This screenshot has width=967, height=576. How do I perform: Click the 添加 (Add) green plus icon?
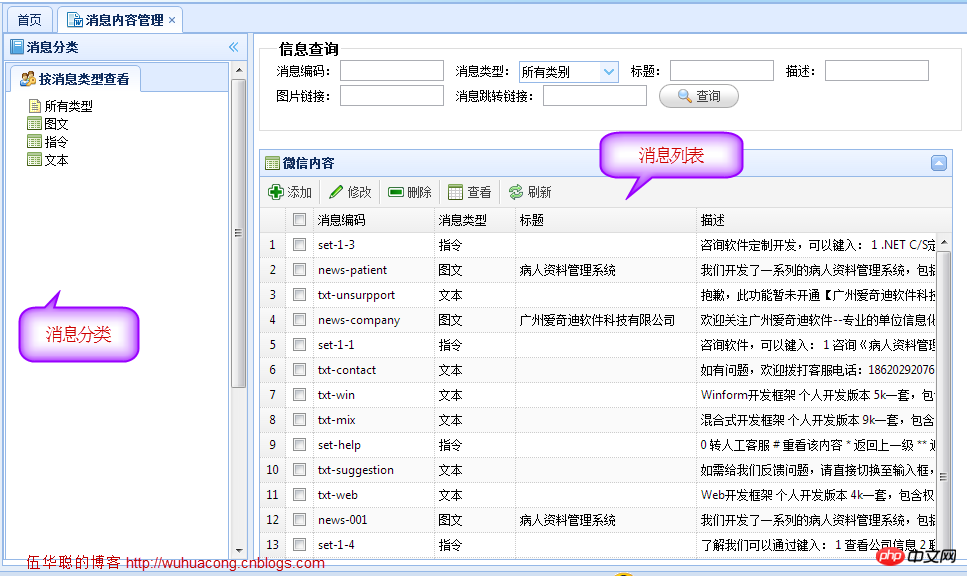pos(275,191)
